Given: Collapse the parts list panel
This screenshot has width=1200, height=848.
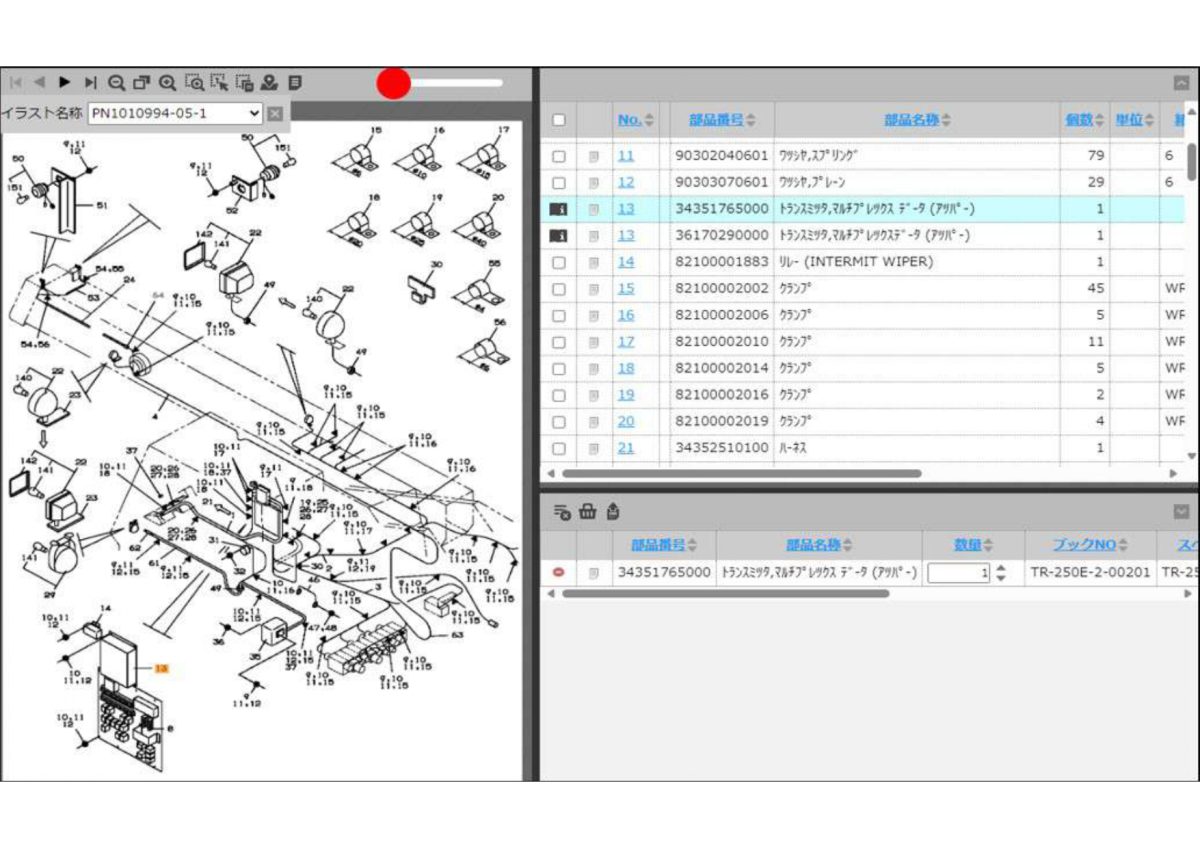Looking at the screenshot, I should pos(1181,83).
